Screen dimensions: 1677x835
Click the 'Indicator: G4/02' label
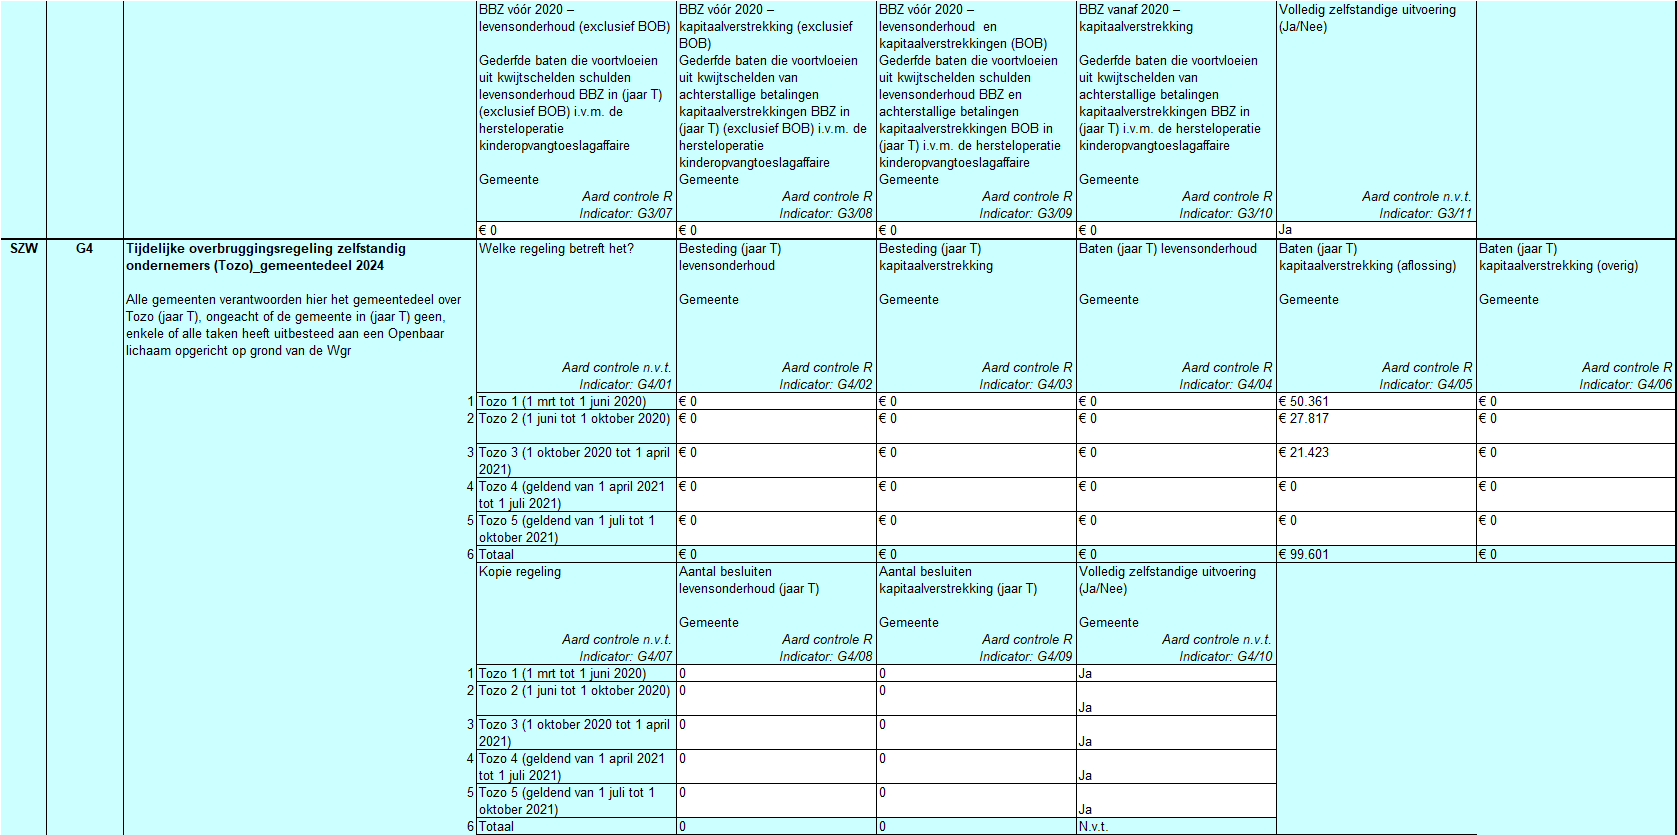click(826, 385)
